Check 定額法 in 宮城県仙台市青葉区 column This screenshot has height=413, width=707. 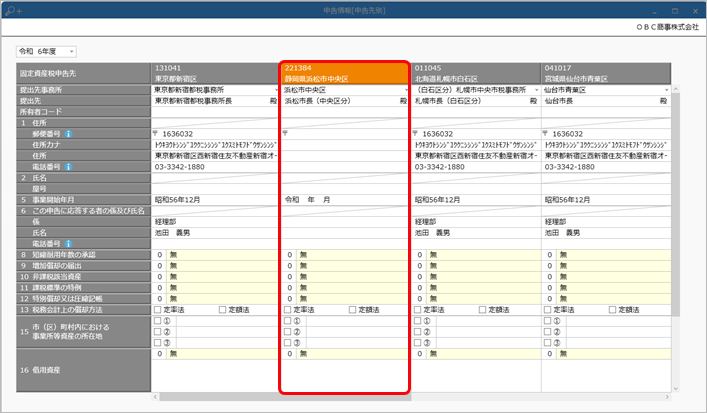tap(612, 310)
